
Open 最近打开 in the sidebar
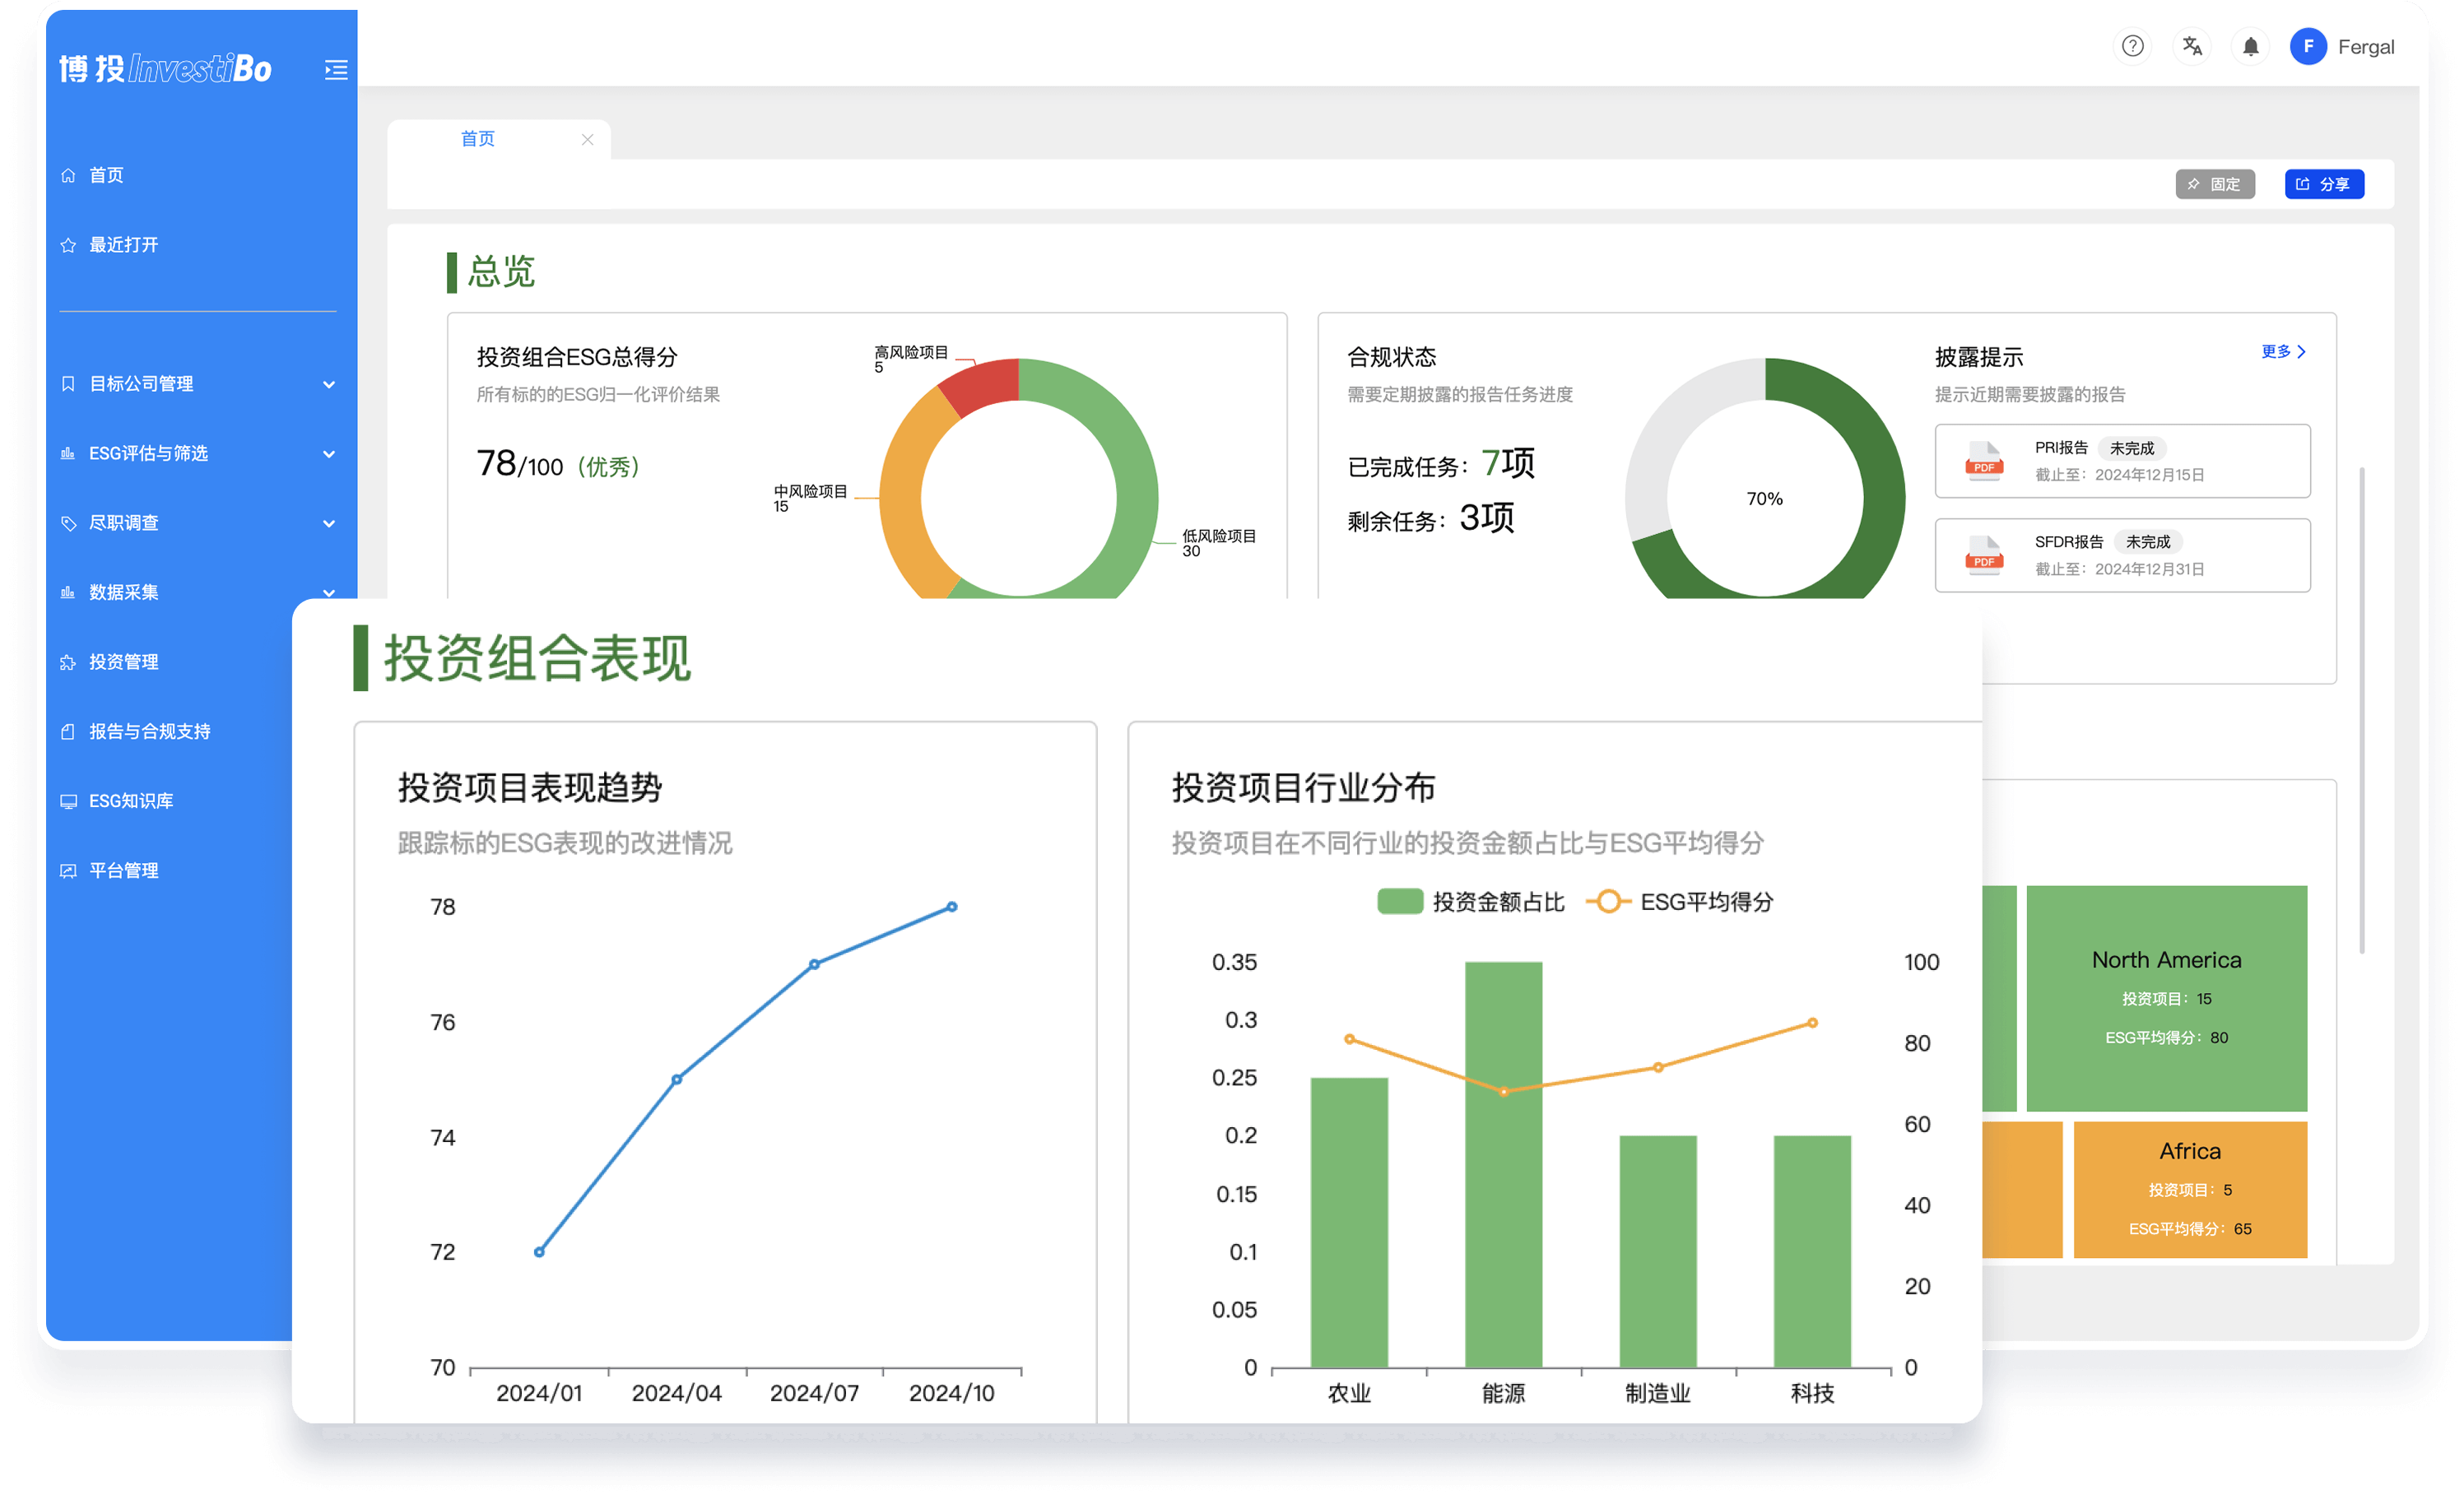[x=123, y=245]
